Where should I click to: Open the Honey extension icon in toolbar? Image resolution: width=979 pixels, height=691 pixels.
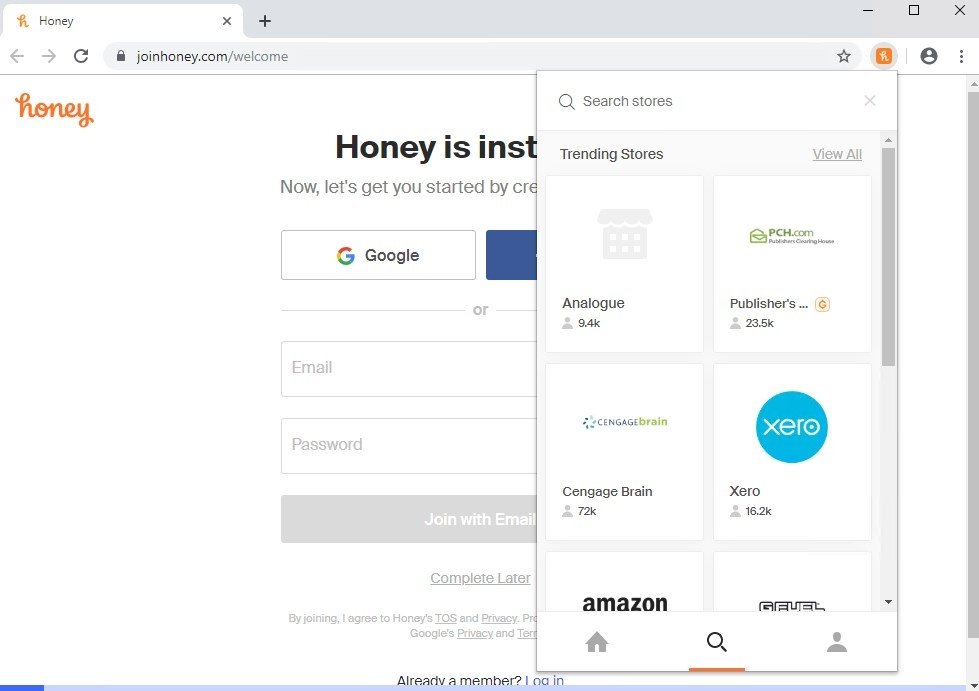(x=883, y=56)
